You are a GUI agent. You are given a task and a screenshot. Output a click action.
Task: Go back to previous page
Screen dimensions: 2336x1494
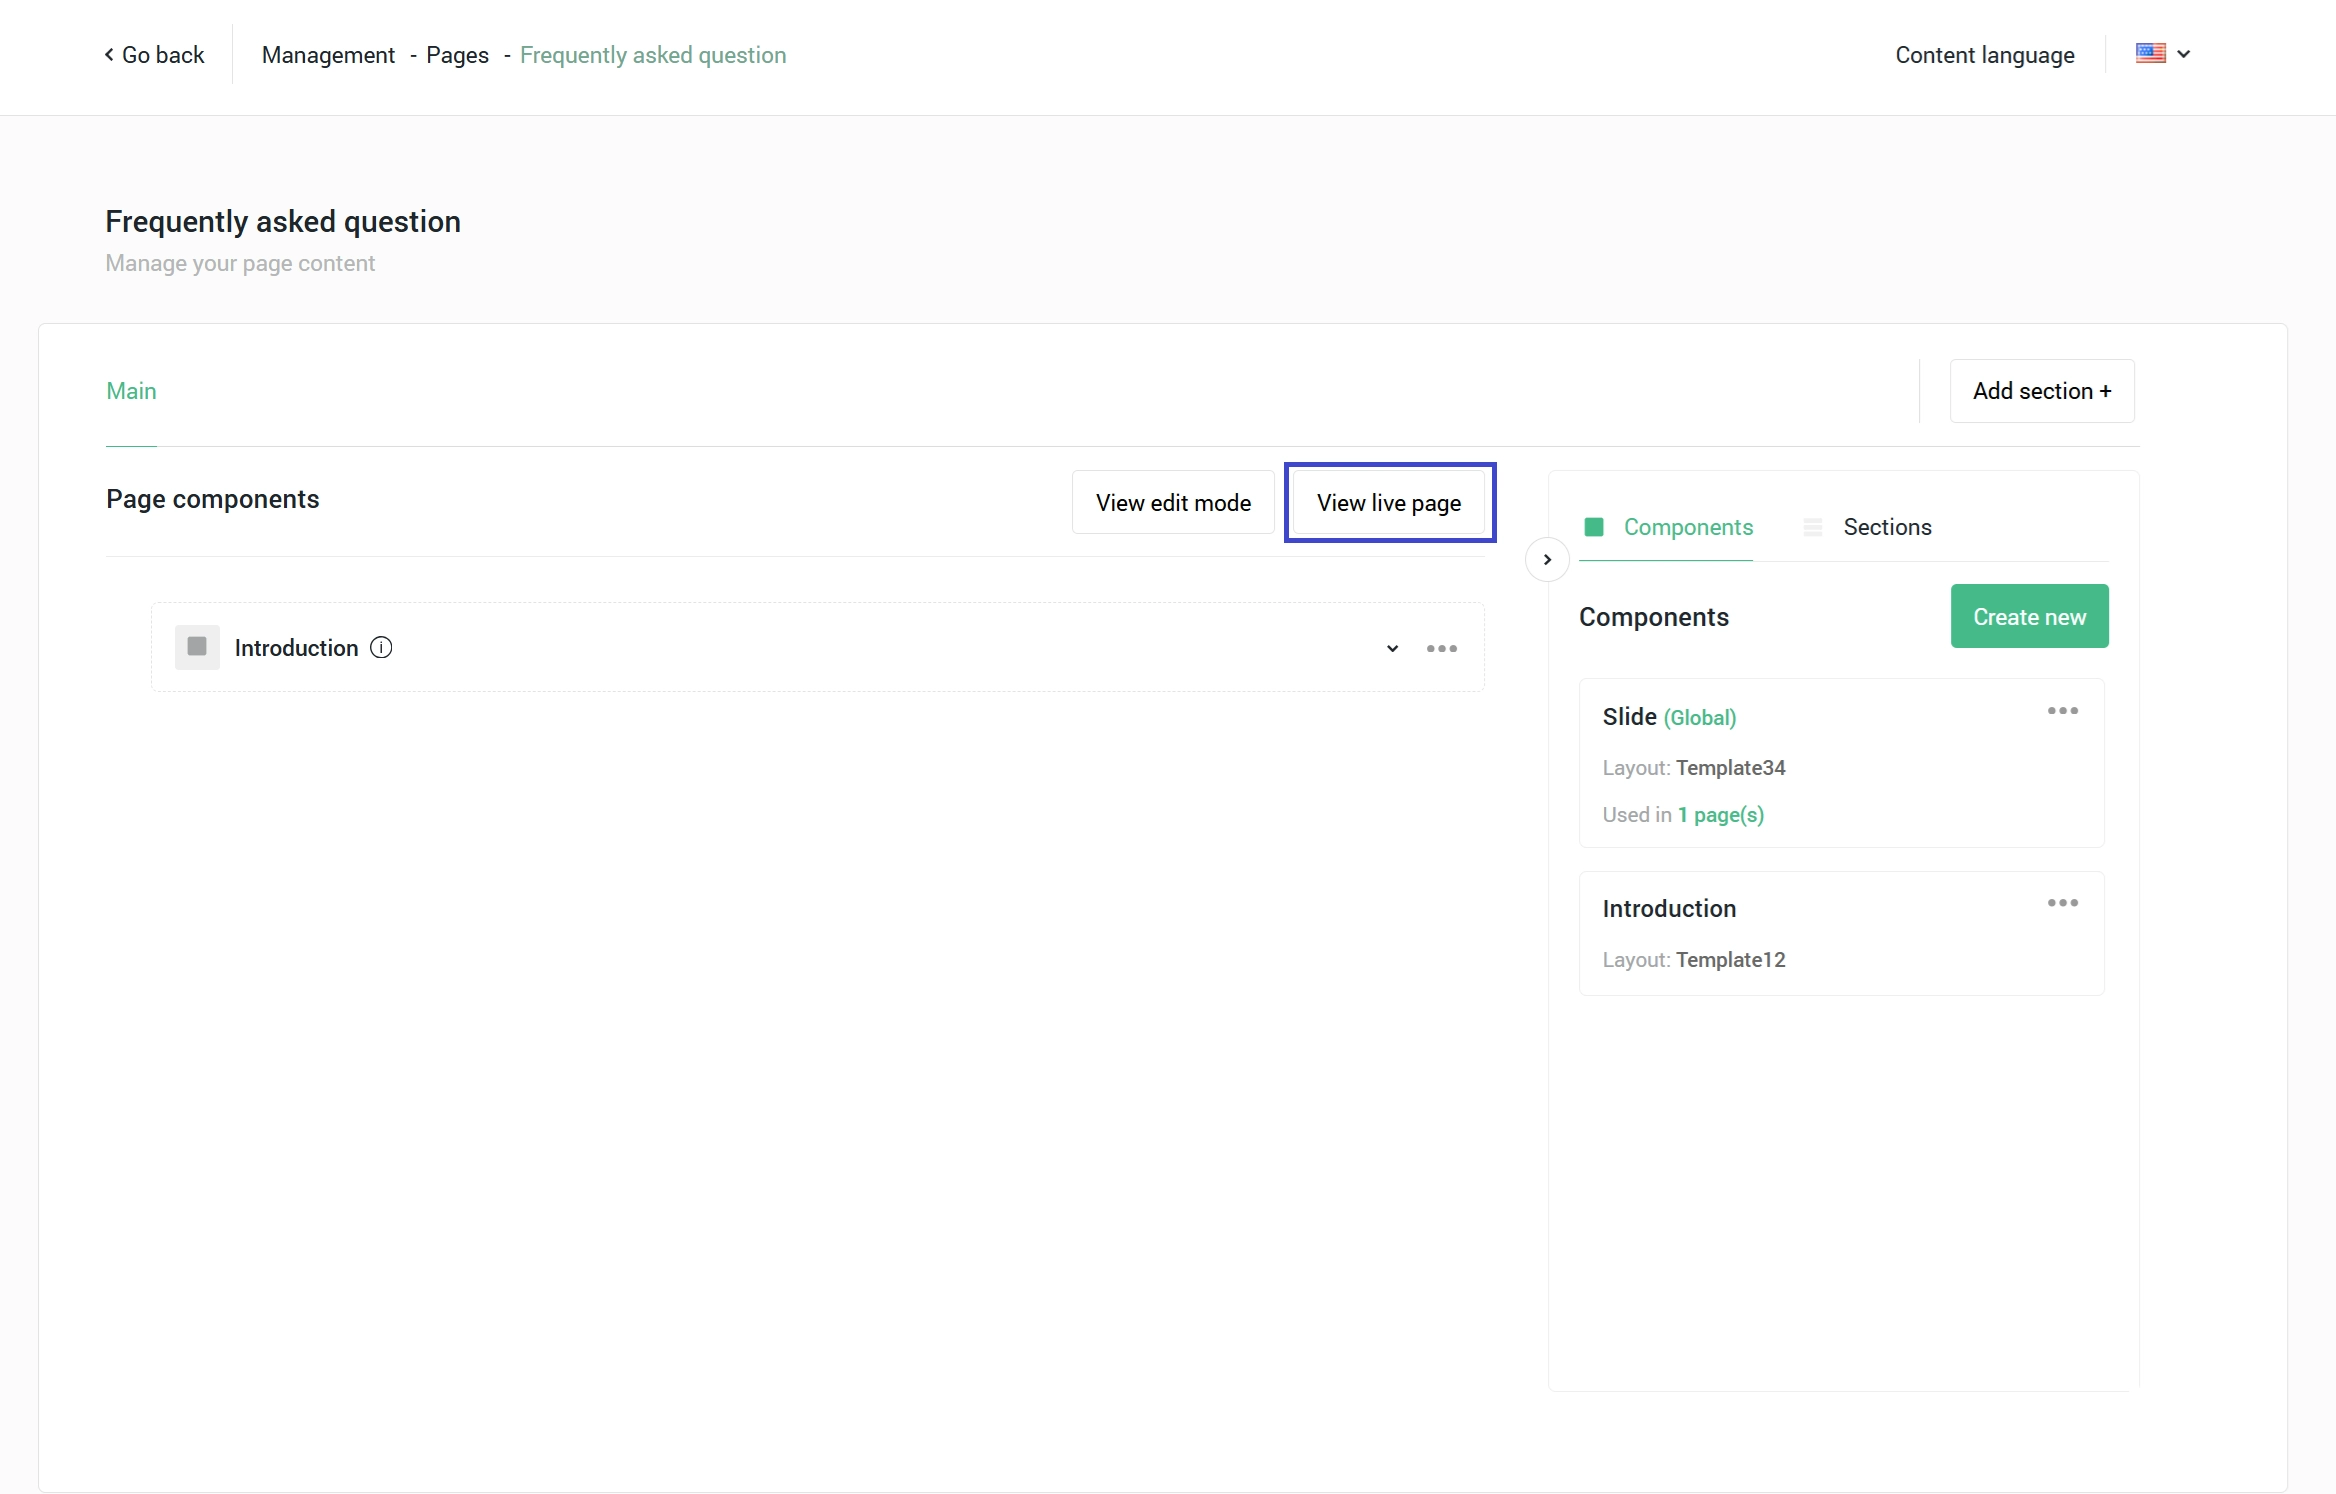click(x=155, y=55)
